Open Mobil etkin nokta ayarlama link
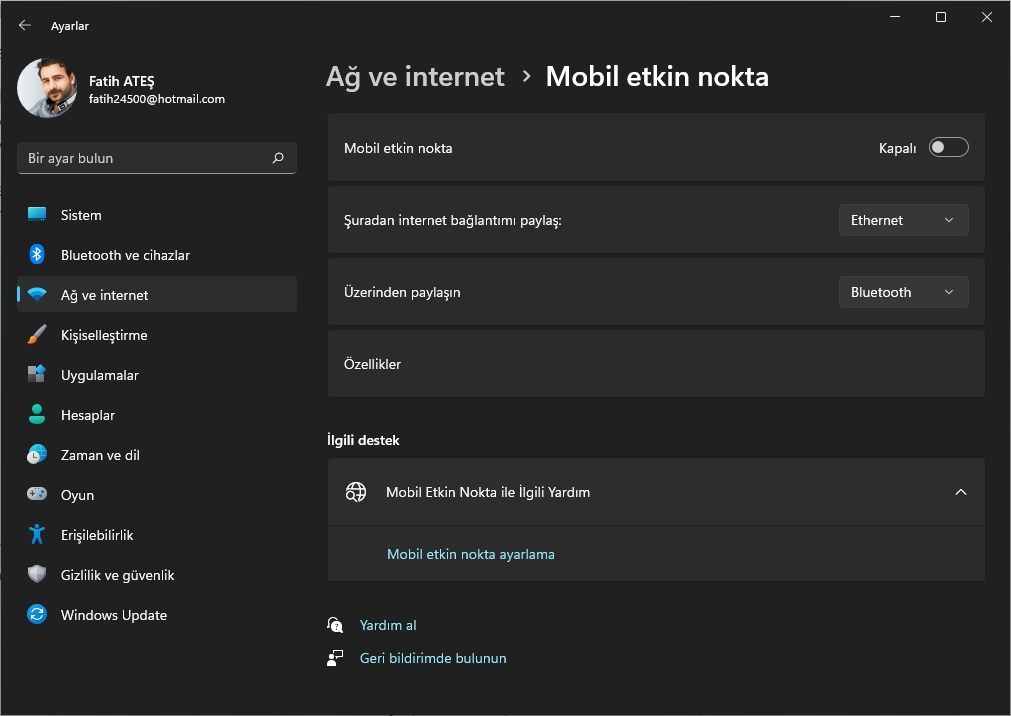Image resolution: width=1011 pixels, height=716 pixels. pos(471,553)
